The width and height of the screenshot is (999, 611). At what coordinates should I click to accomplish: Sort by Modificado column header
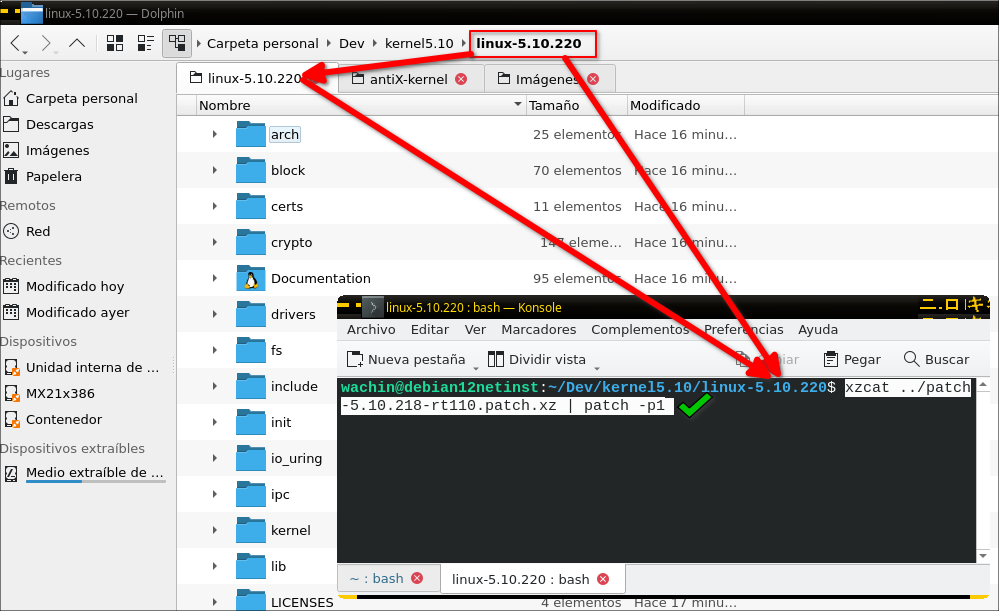pos(686,105)
